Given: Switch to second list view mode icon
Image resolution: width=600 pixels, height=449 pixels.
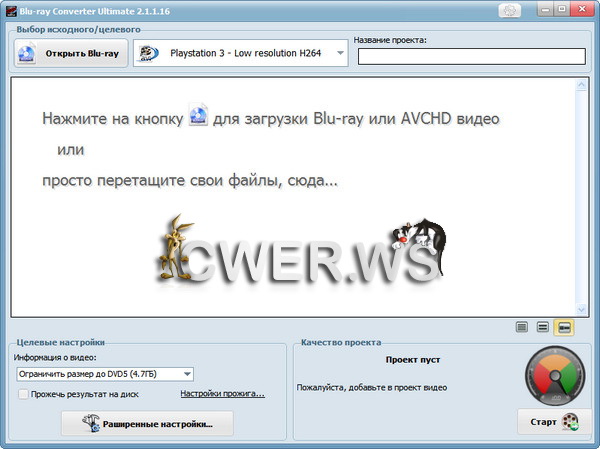Looking at the screenshot, I should point(542,326).
